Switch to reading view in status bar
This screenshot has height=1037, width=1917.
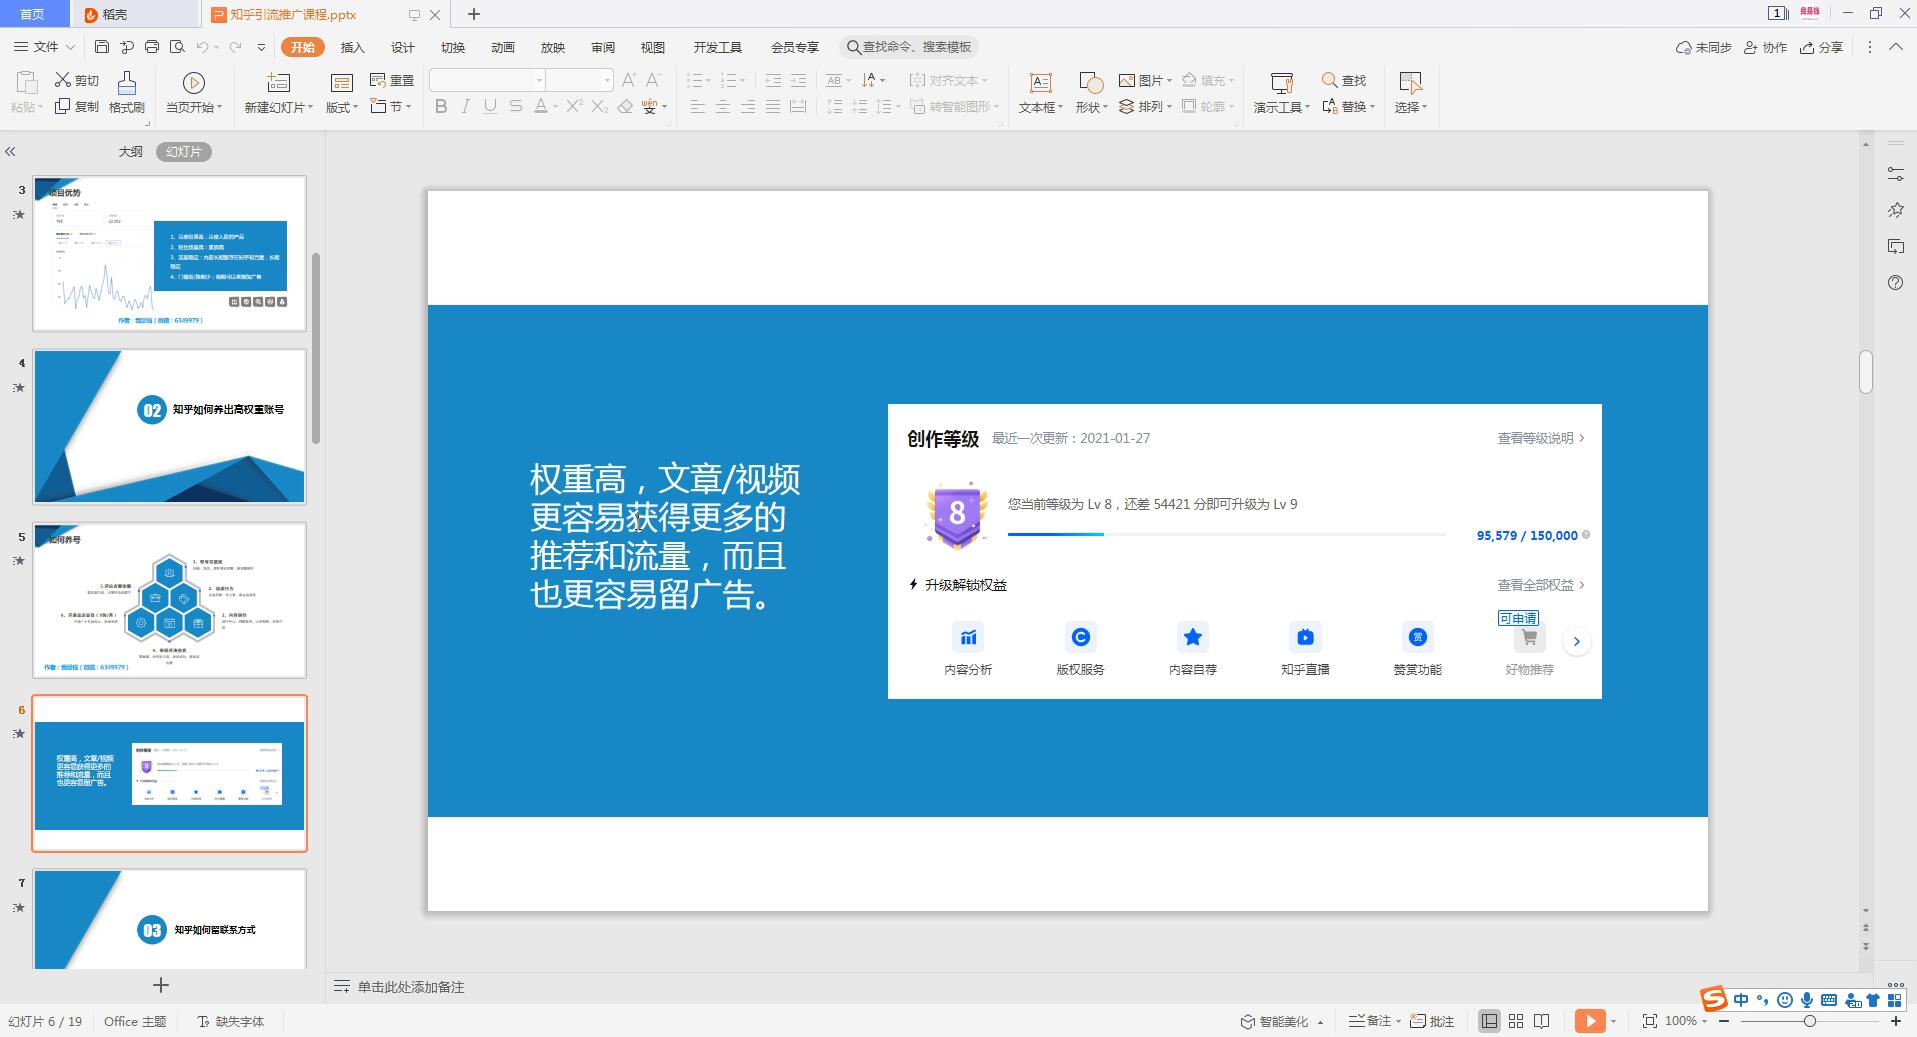(x=1542, y=1021)
